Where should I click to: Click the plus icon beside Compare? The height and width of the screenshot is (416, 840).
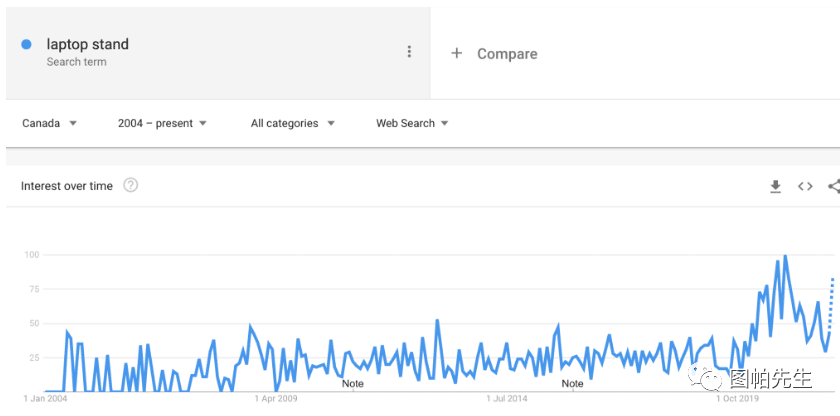456,53
